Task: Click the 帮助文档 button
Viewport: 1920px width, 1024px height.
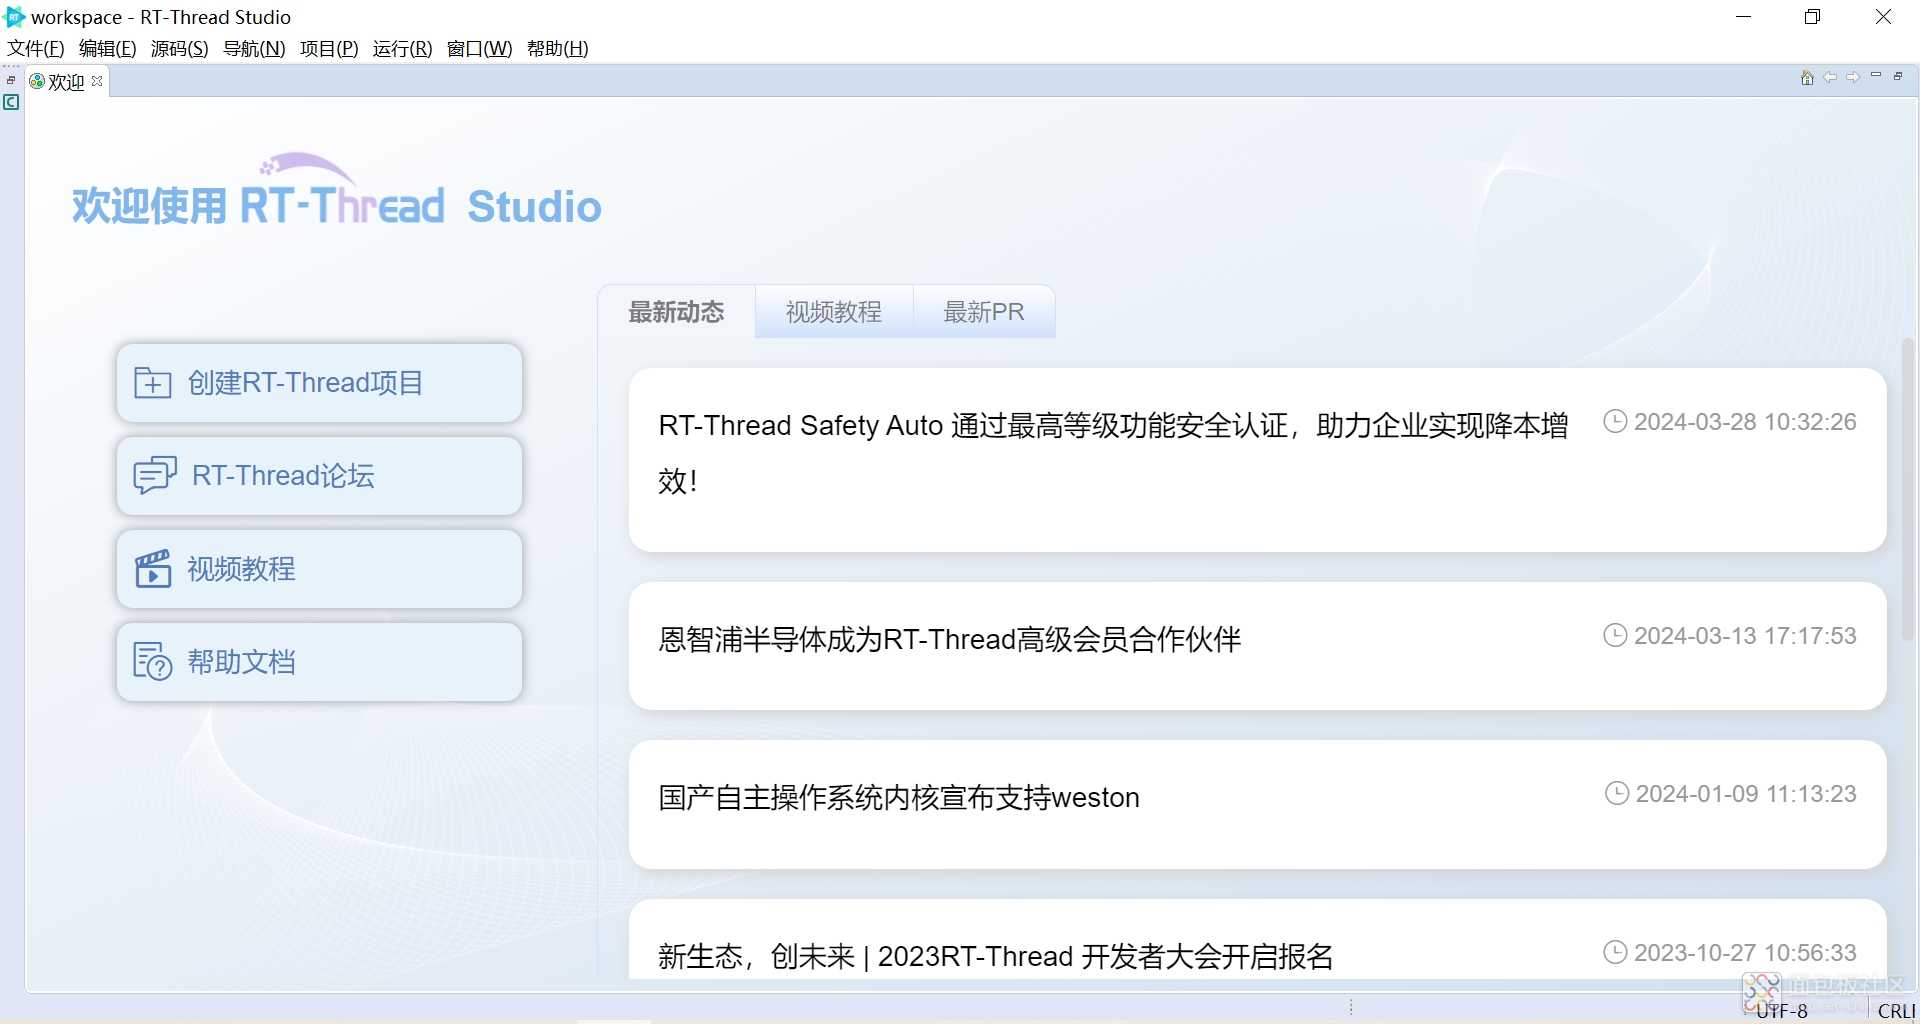Action: tap(319, 662)
